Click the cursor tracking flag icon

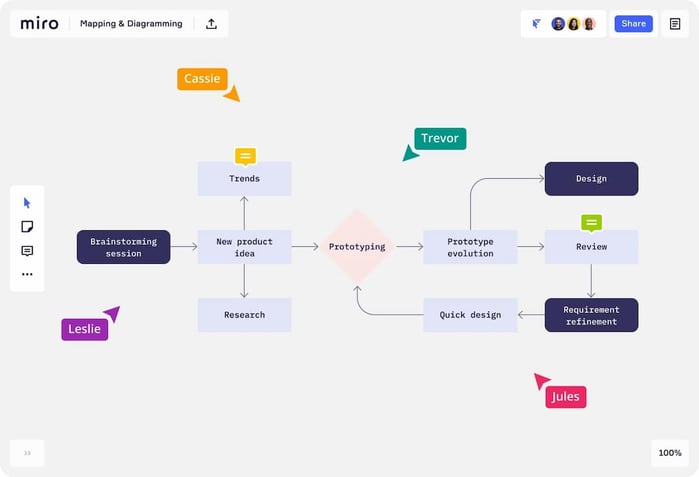pyautogui.click(x=537, y=24)
